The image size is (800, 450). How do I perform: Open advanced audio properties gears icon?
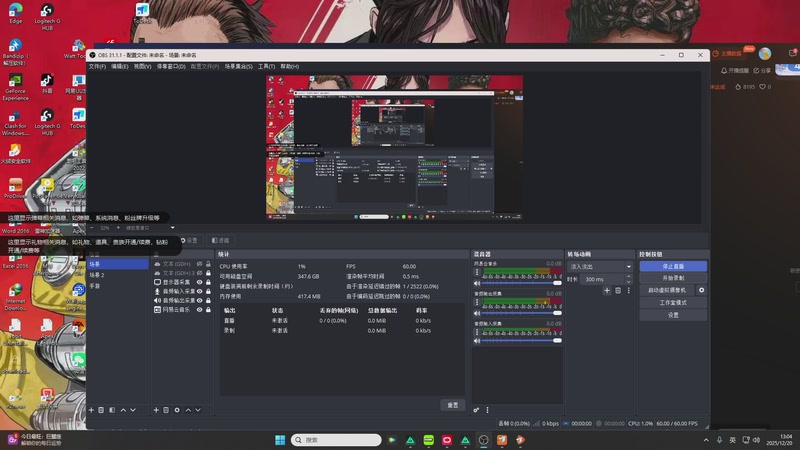coord(476,410)
